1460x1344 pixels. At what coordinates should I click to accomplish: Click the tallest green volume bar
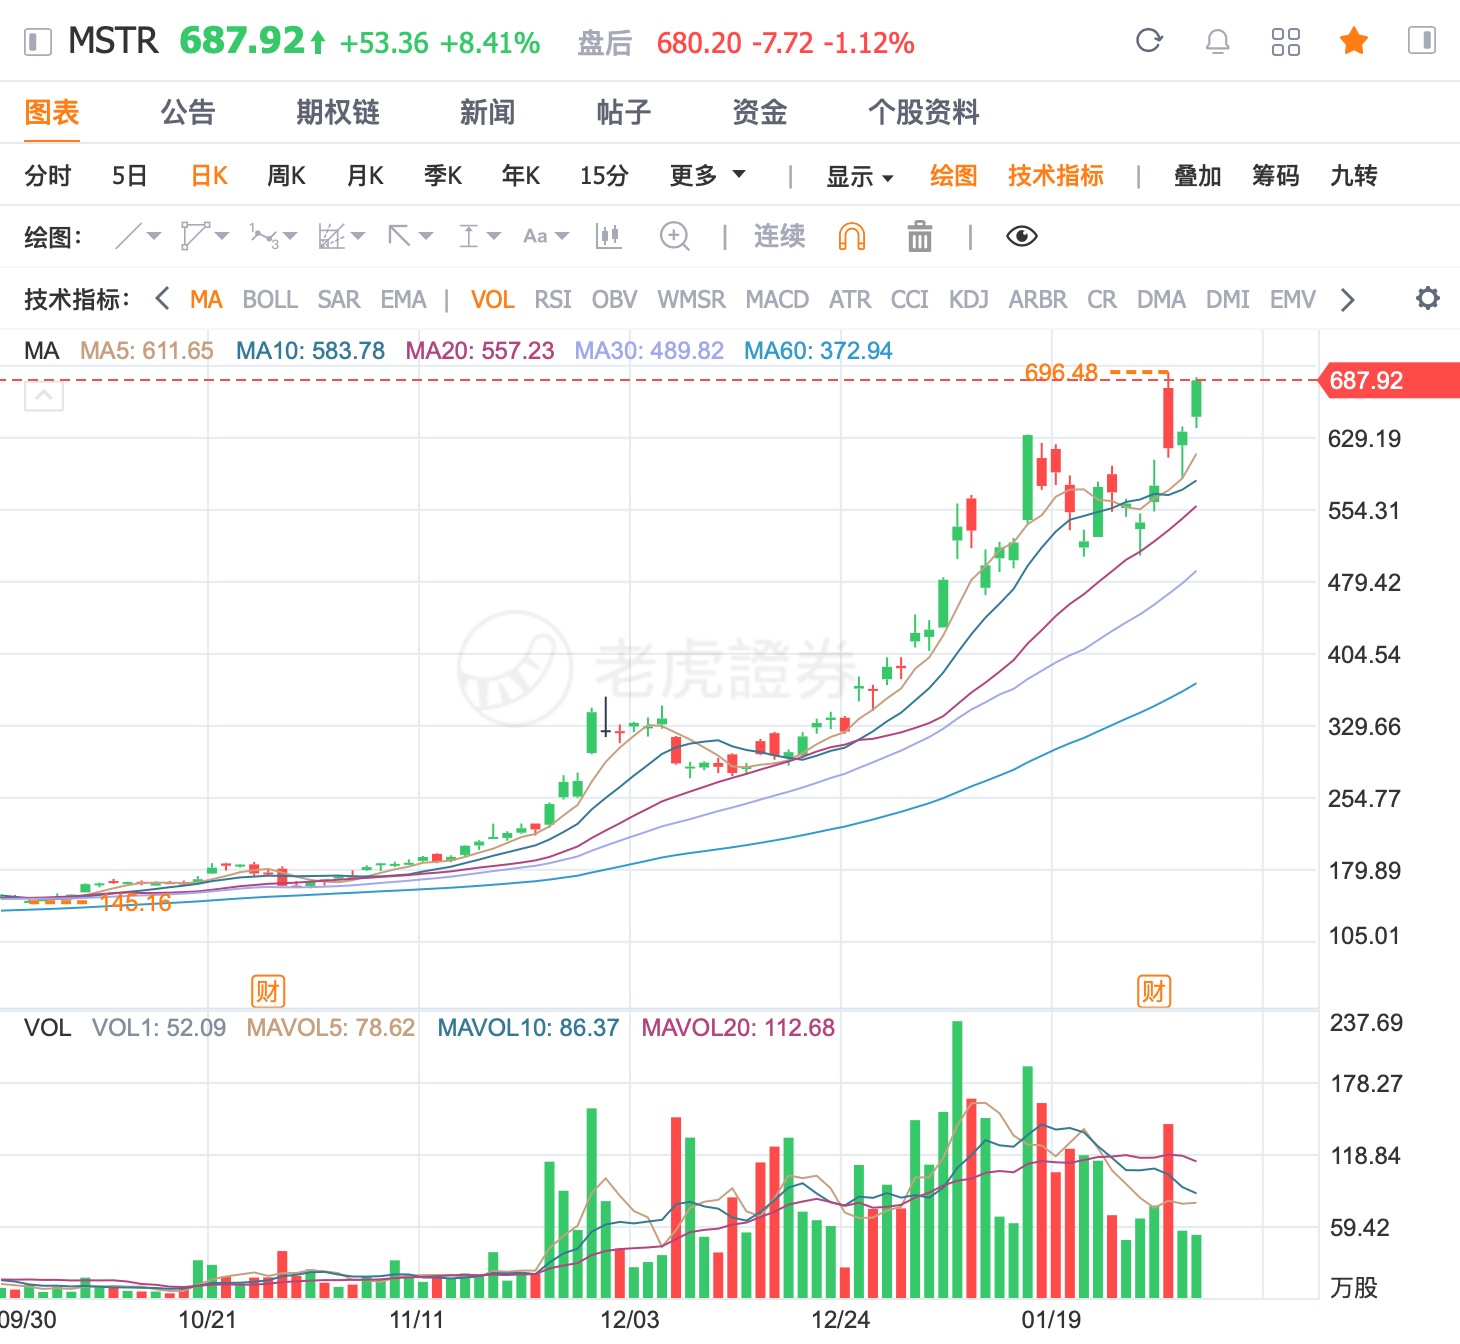(958, 1160)
